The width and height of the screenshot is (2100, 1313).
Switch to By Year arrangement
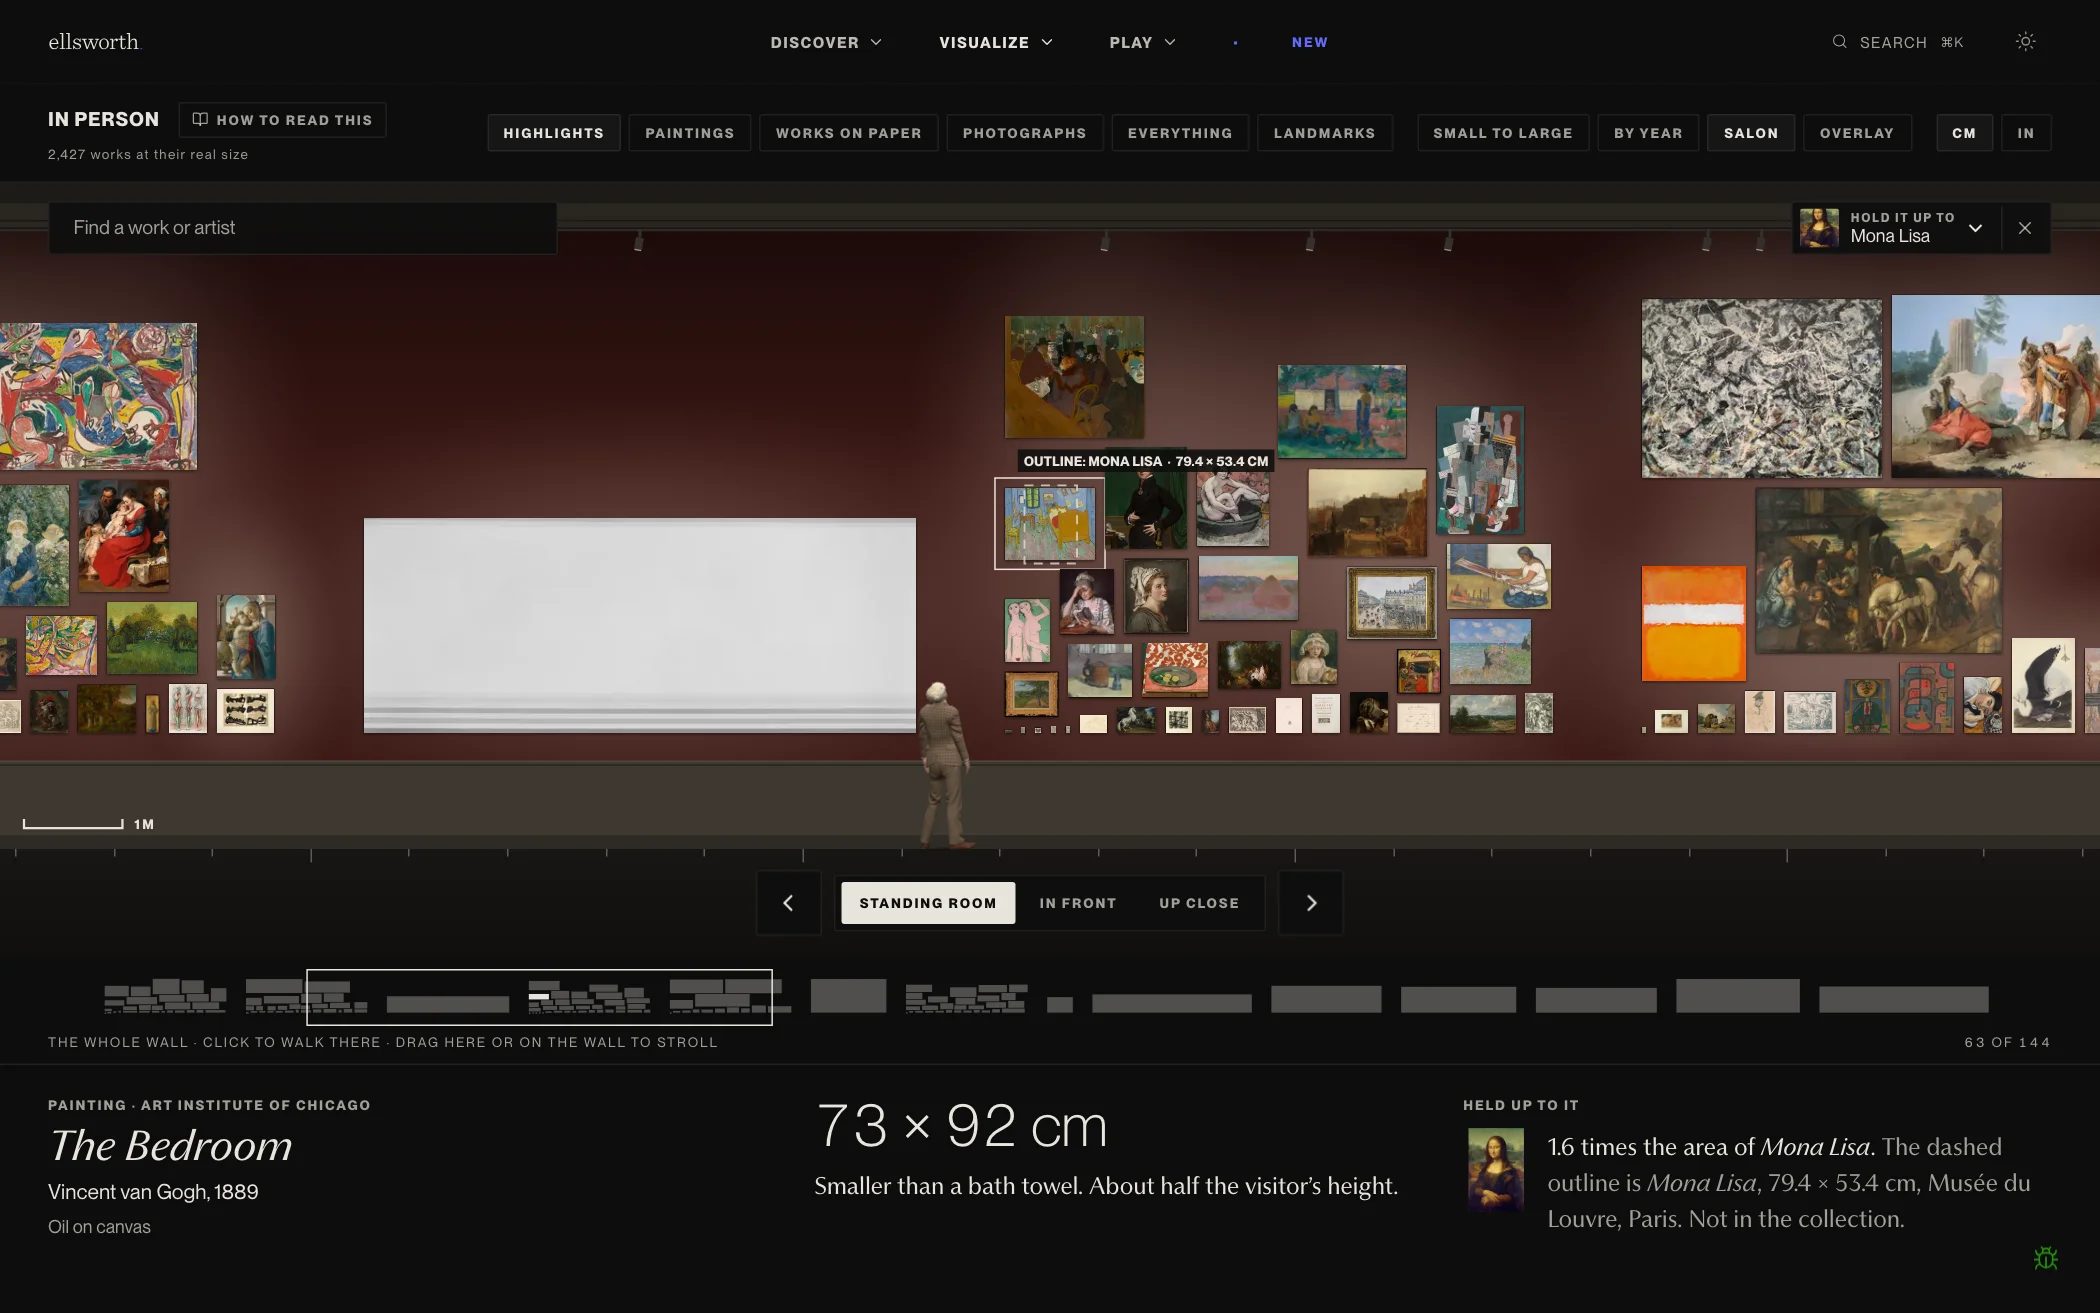[x=1648, y=133]
